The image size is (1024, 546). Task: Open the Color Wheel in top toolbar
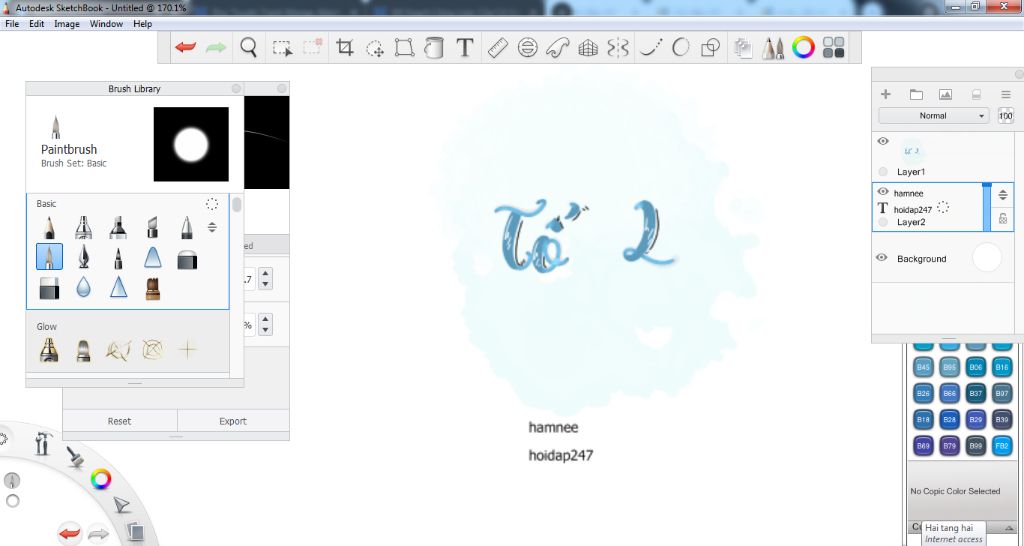pyautogui.click(x=803, y=47)
